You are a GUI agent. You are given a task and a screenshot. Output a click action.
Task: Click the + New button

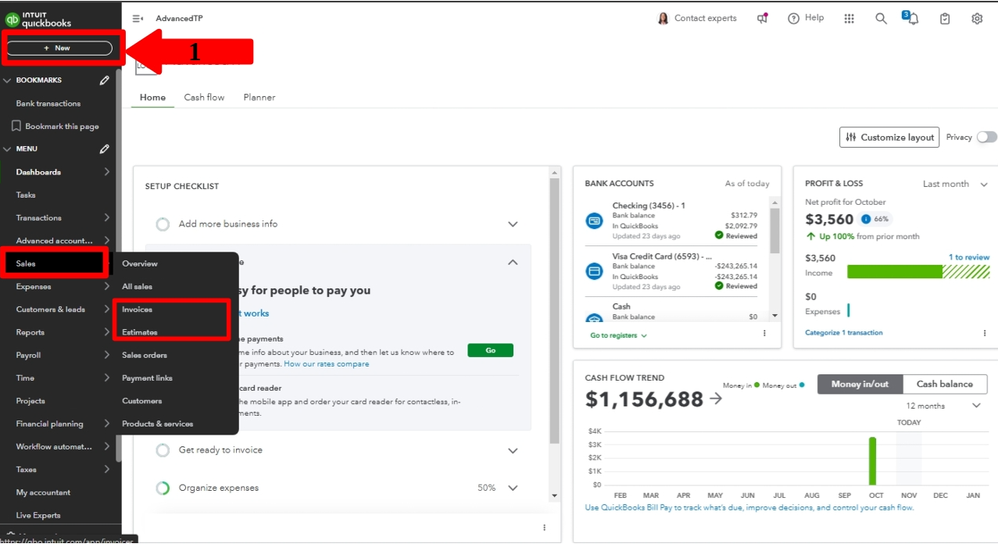pos(59,48)
